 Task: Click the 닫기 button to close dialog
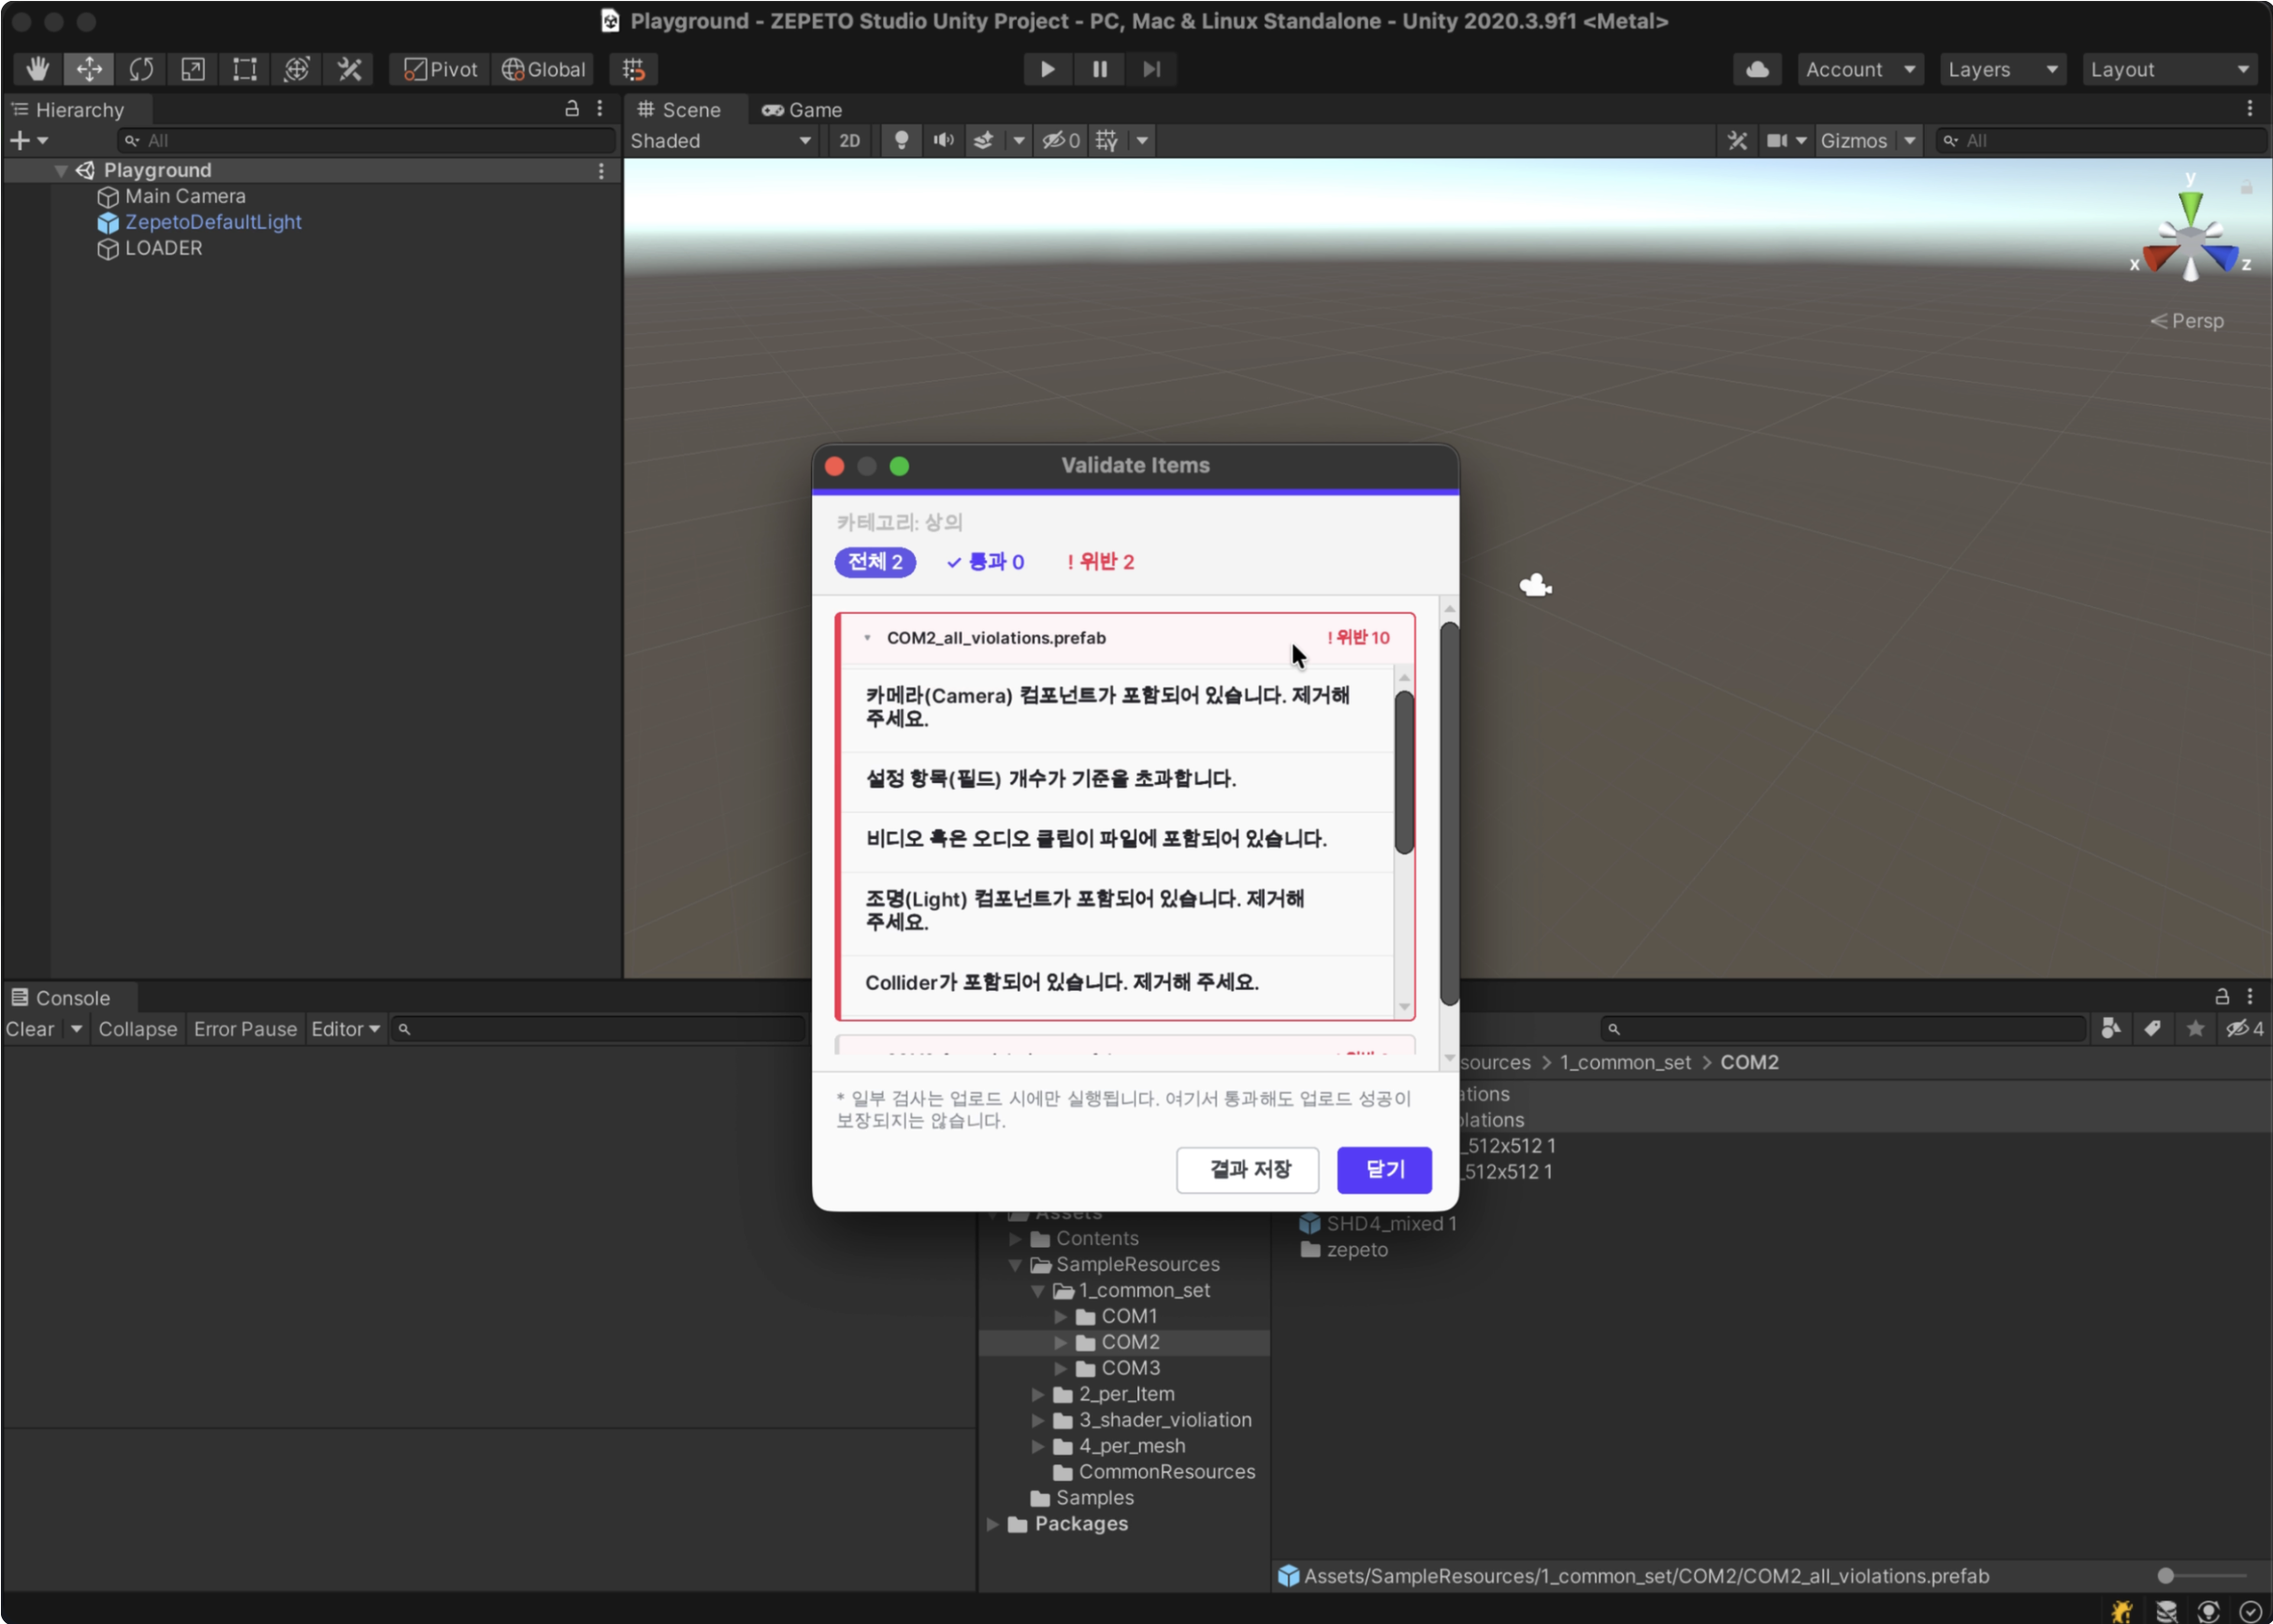[x=1385, y=1170]
